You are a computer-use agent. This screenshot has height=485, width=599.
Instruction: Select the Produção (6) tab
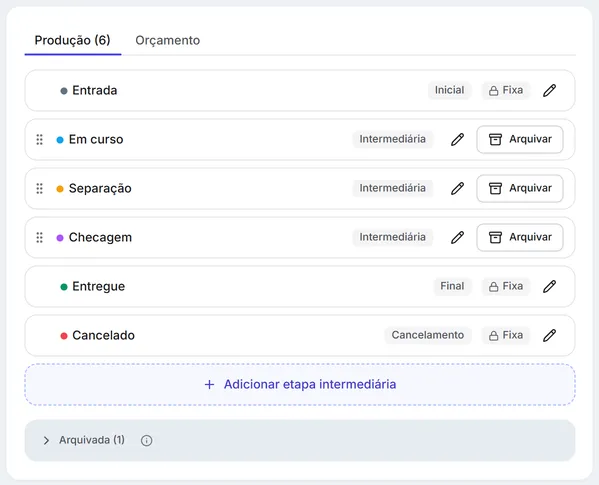(73, 40)
